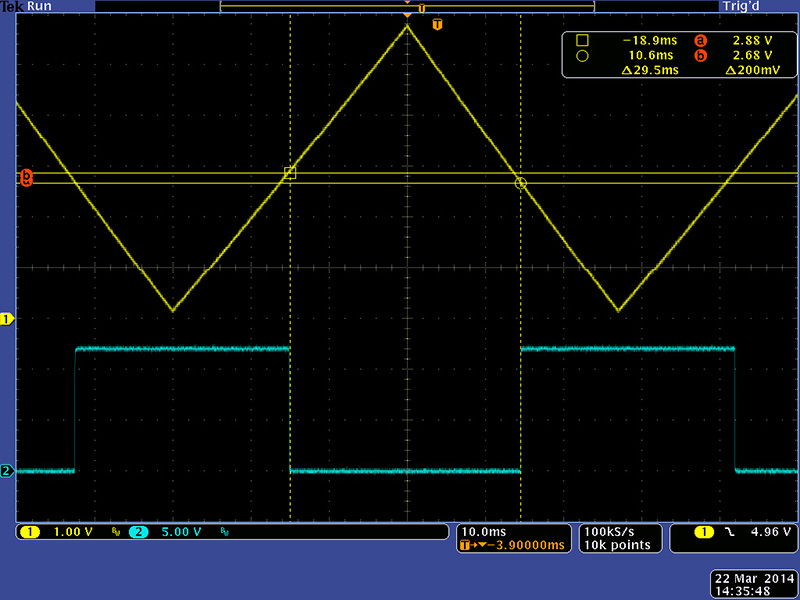This screenshot has height=600, width=800.
Task: Click the 4.96 V trigger level readout
Action: coord(770,532)
